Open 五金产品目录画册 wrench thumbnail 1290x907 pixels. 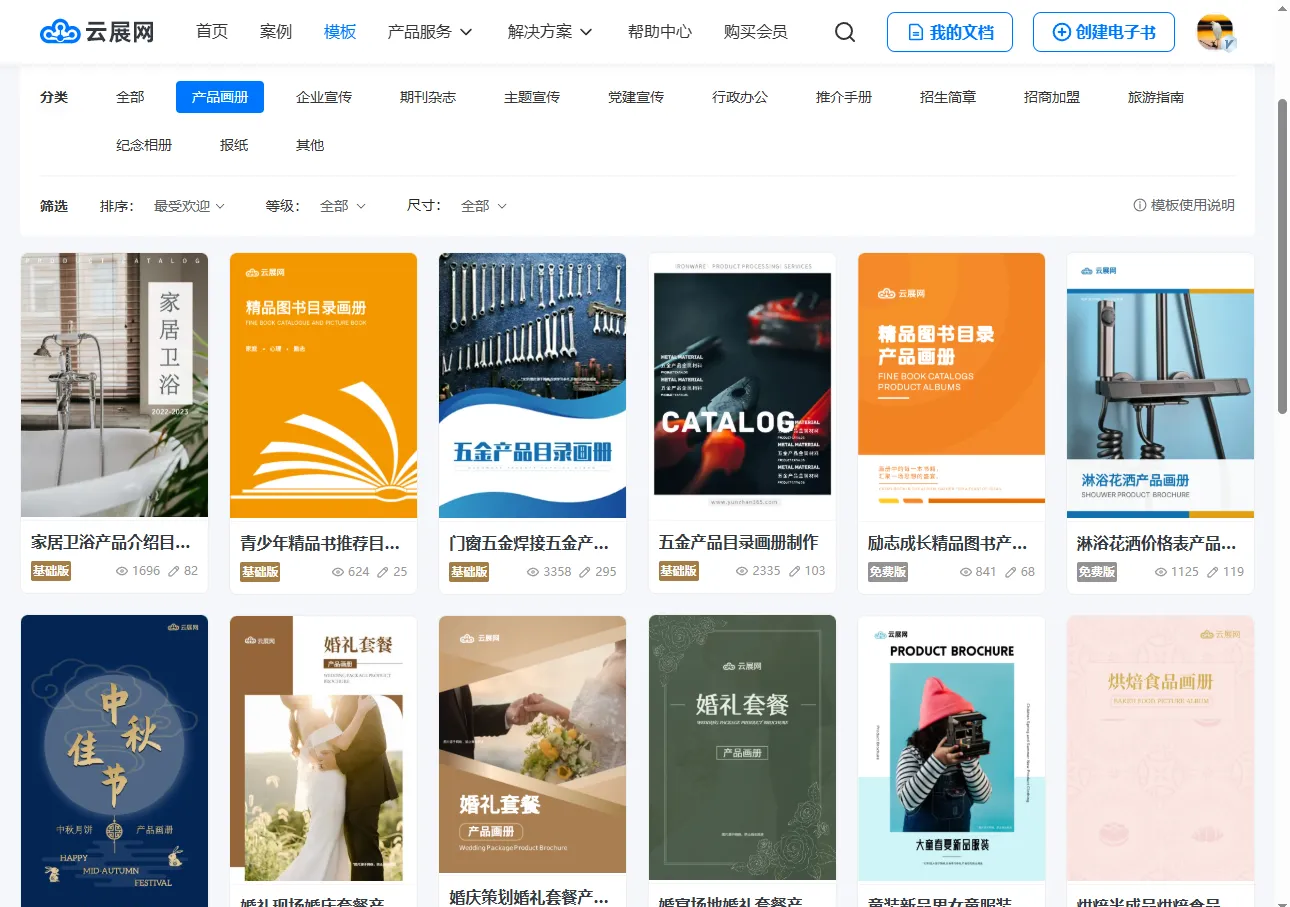click(532, 385)
